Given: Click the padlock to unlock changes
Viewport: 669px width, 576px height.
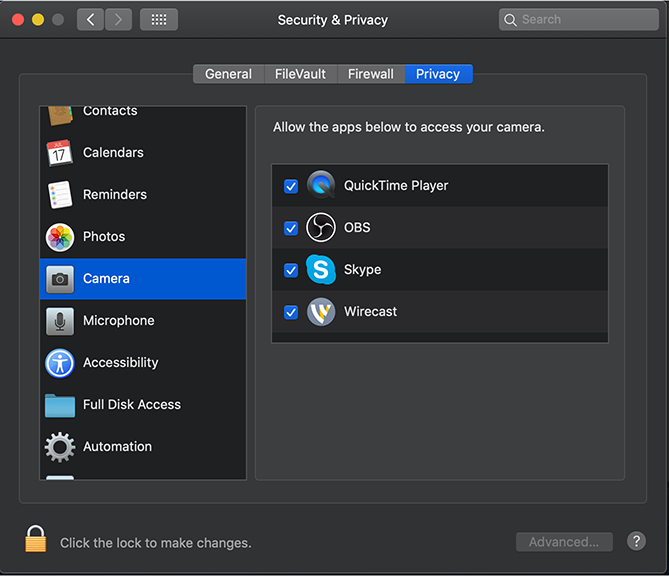Looking at the screenshot, I should pos(35,538).
